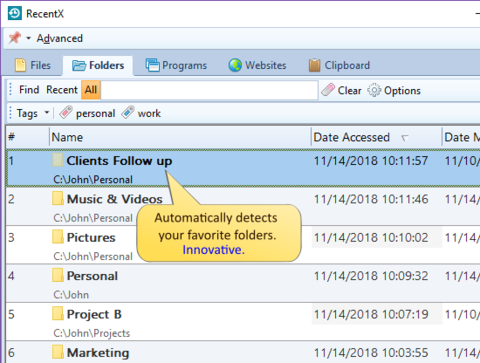
Task: Select the Project B folder icon
Action: (x=58, y=314)
